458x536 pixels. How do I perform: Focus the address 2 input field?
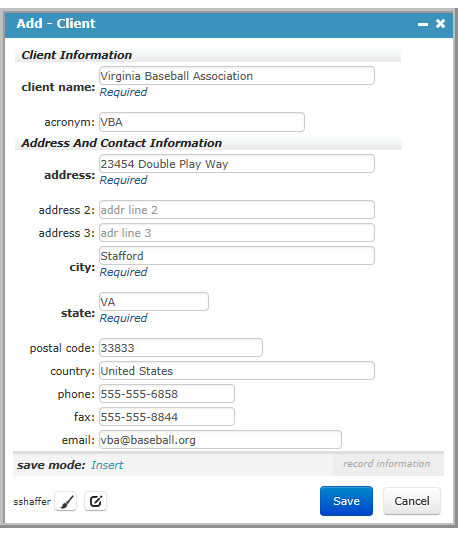click(x=237, y=210)
